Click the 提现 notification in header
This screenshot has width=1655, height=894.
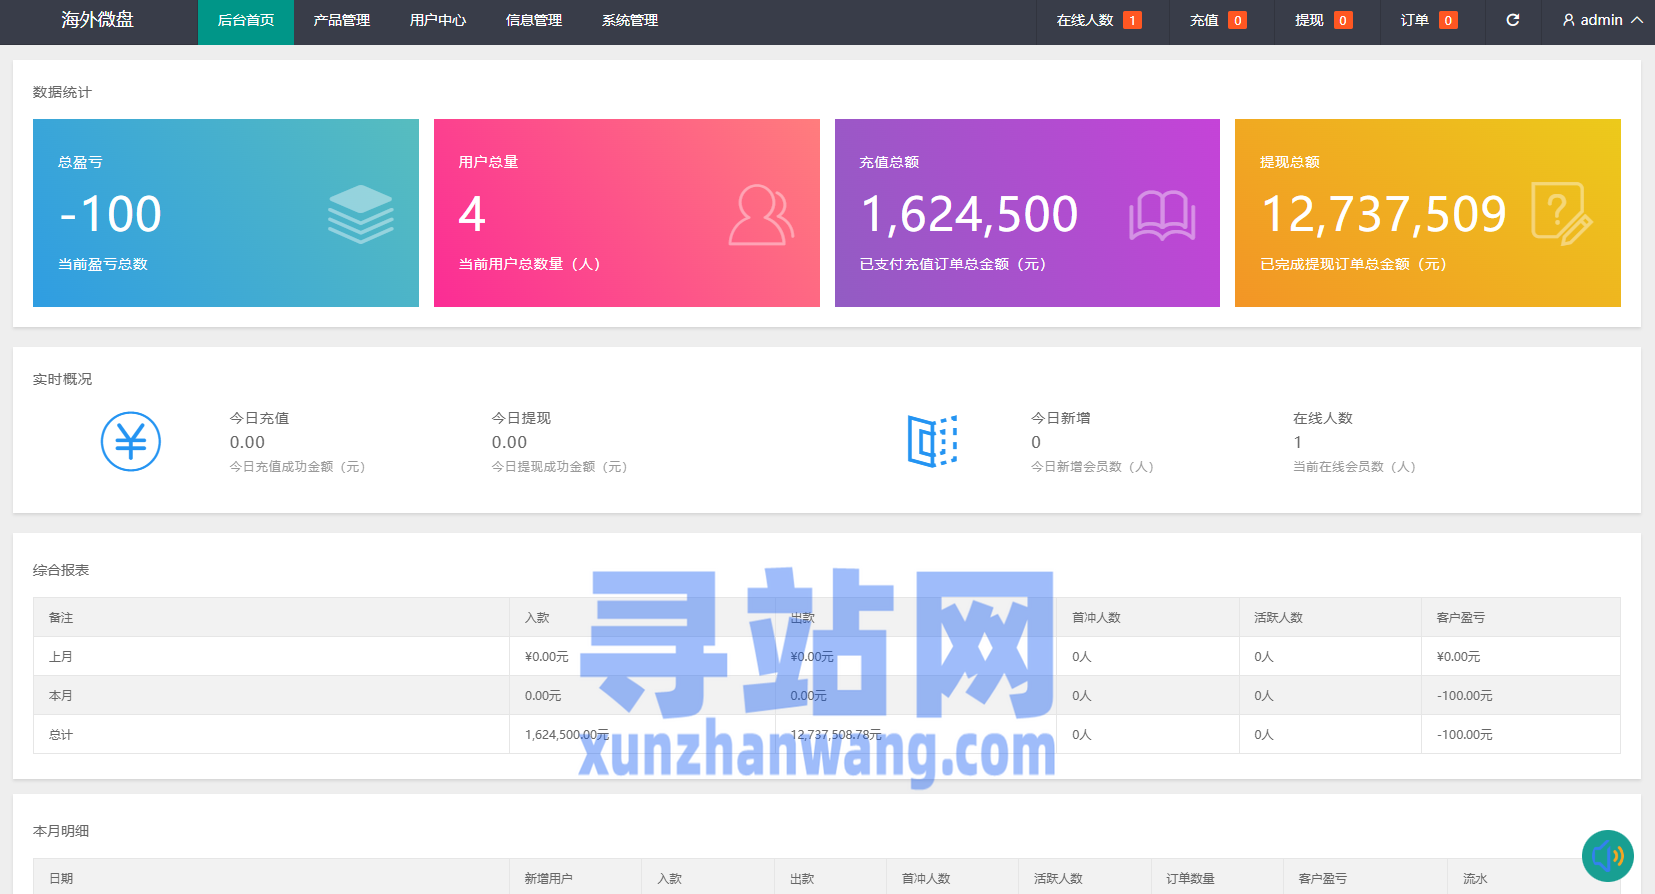click(x=1309, y=20)
